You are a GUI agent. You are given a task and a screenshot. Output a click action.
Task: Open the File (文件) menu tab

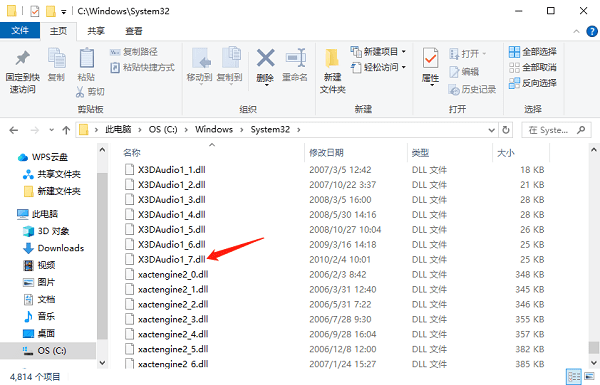[20, 31]
